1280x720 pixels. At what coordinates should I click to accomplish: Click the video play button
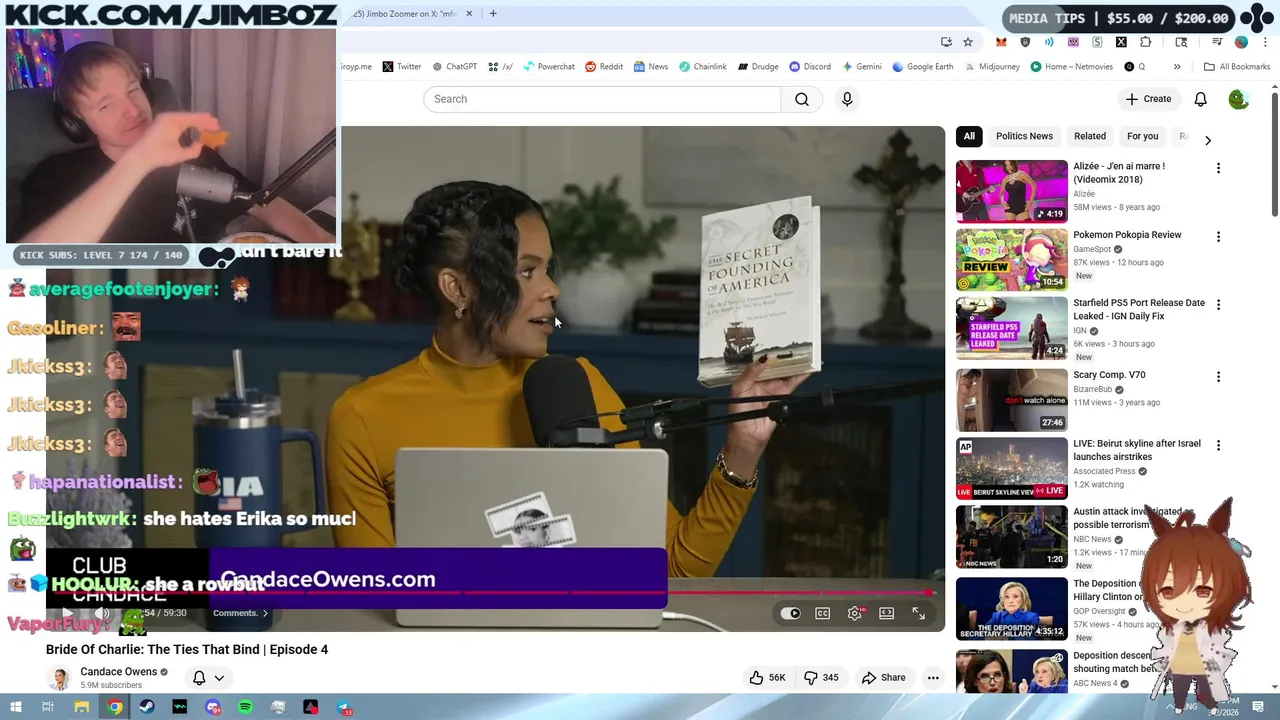click(x=68, y=613)
